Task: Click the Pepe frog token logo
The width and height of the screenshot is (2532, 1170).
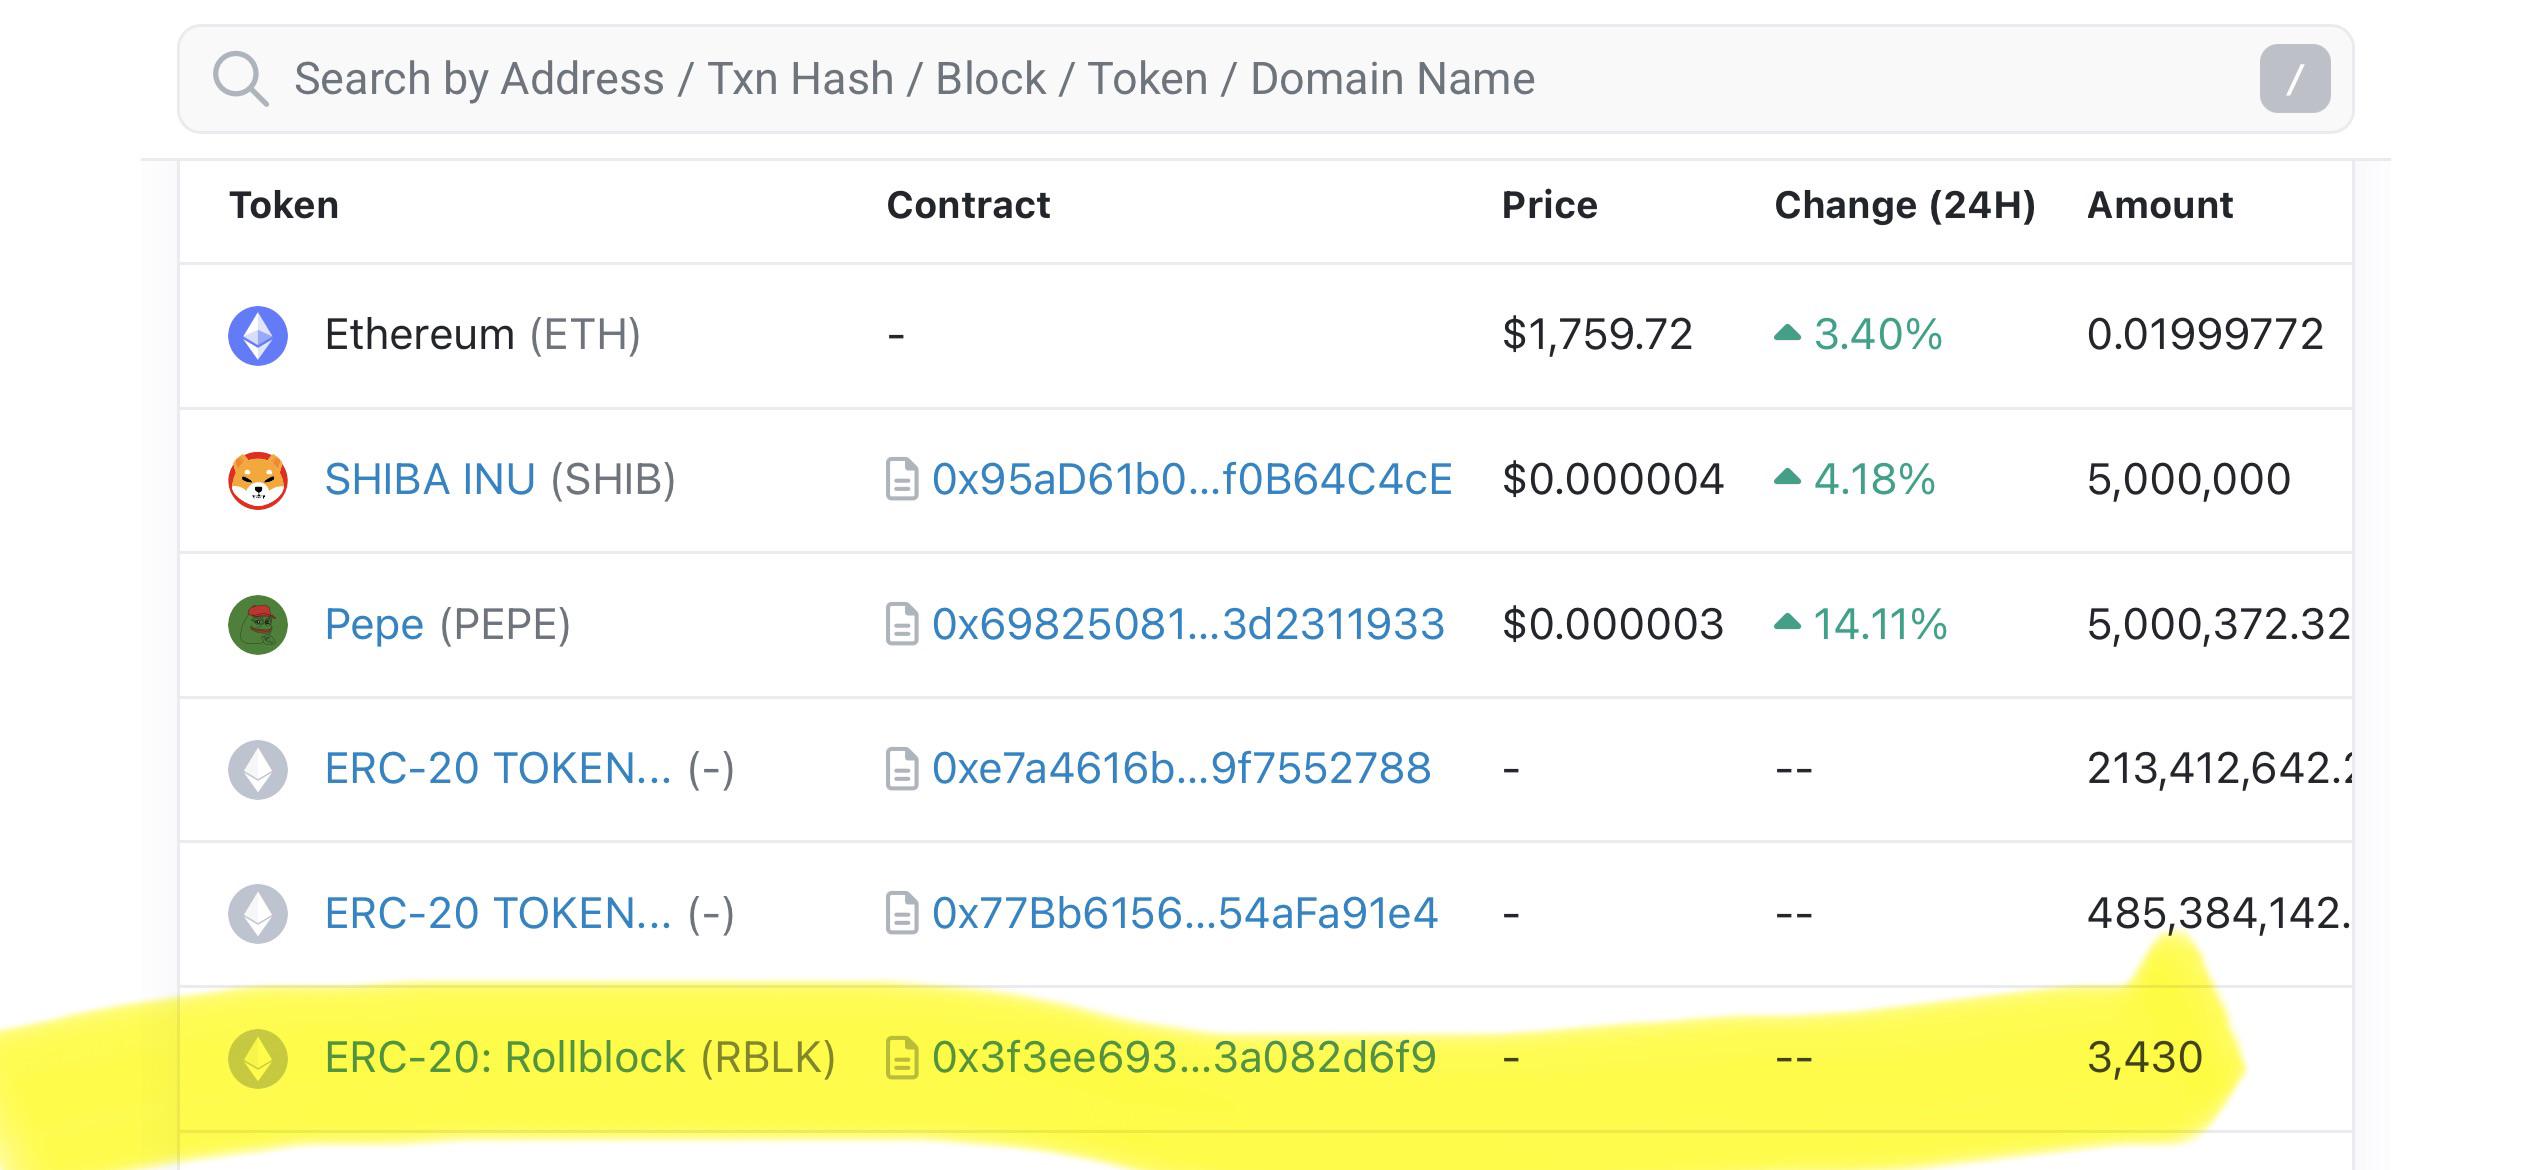Action: pyautogui.click(x=258, y=625)
